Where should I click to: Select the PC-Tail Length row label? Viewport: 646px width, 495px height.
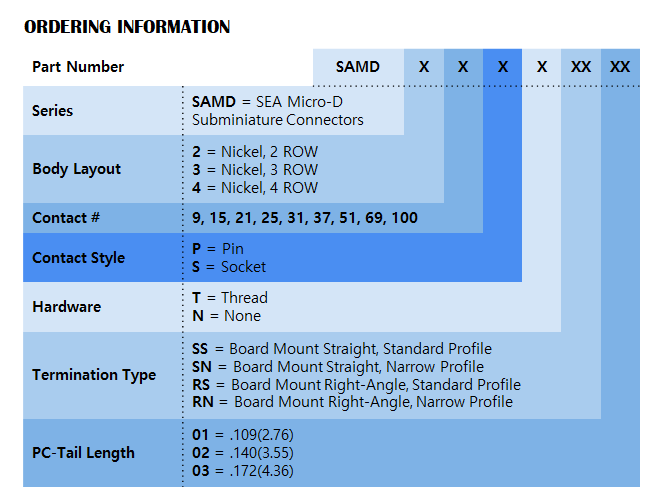(x=83, y=453)
